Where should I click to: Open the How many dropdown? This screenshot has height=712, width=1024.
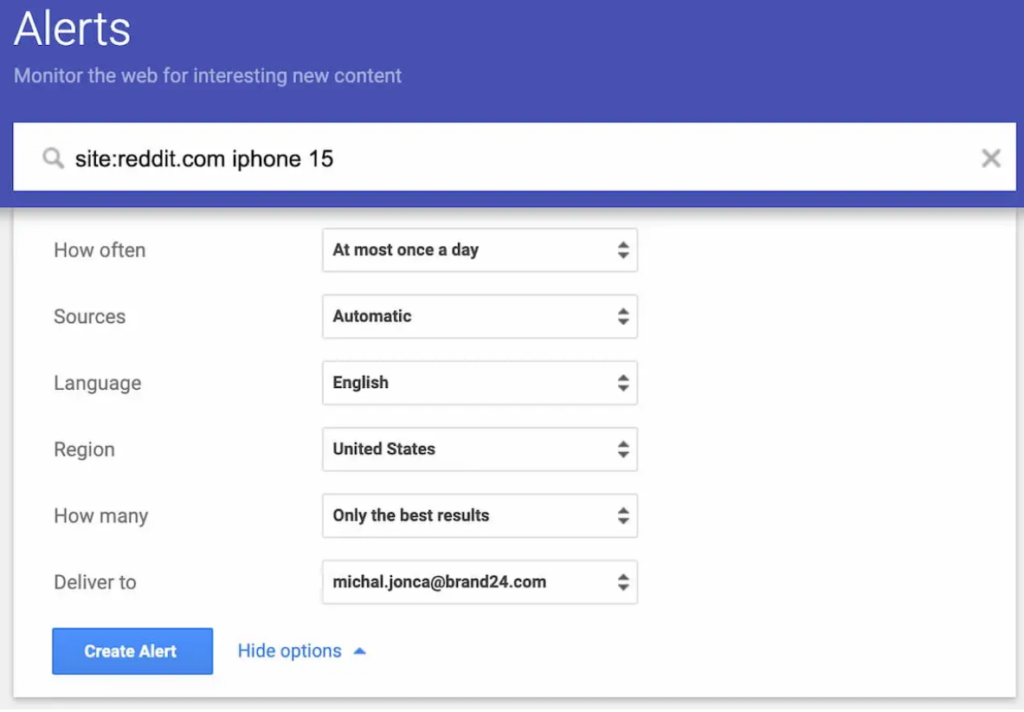click(479, 516)
